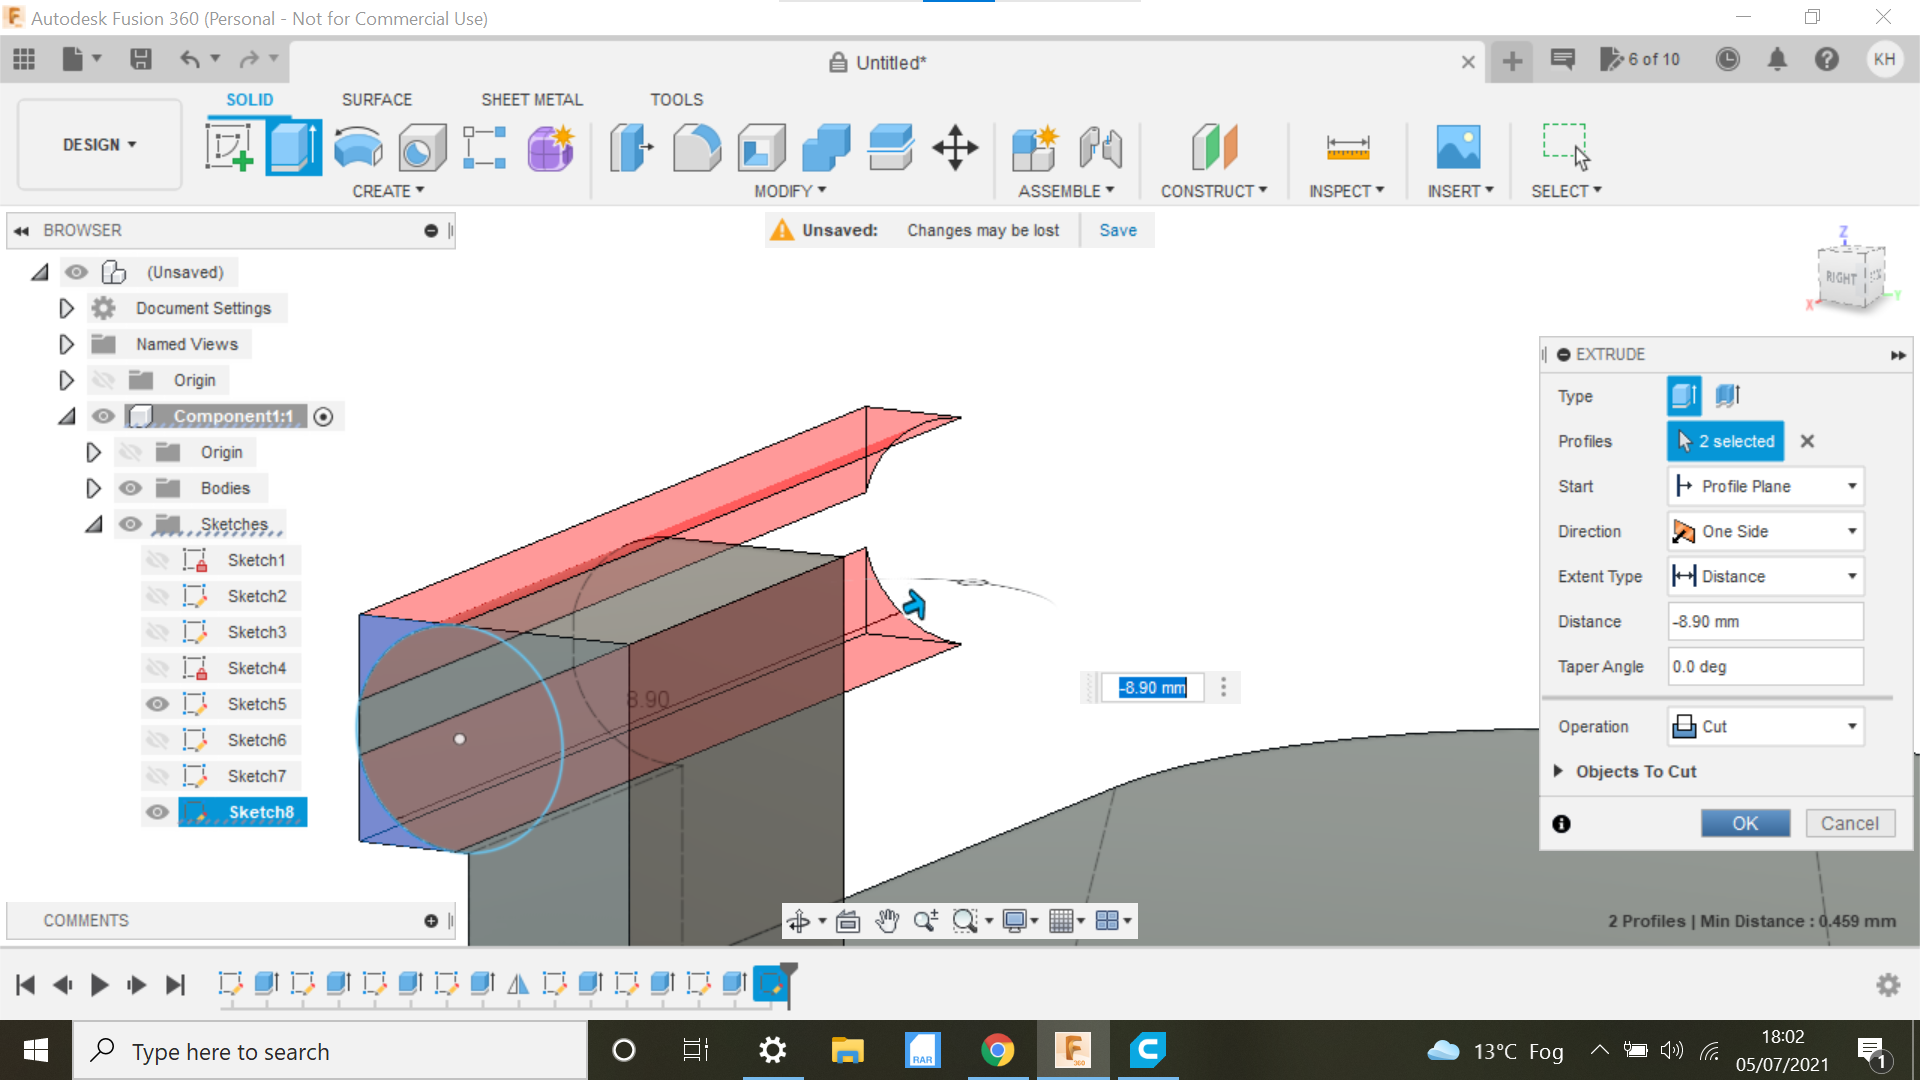Expand the Extent Type dropdown
The height and width of the screenshot is (1080, 1920).
point(1853,576)
